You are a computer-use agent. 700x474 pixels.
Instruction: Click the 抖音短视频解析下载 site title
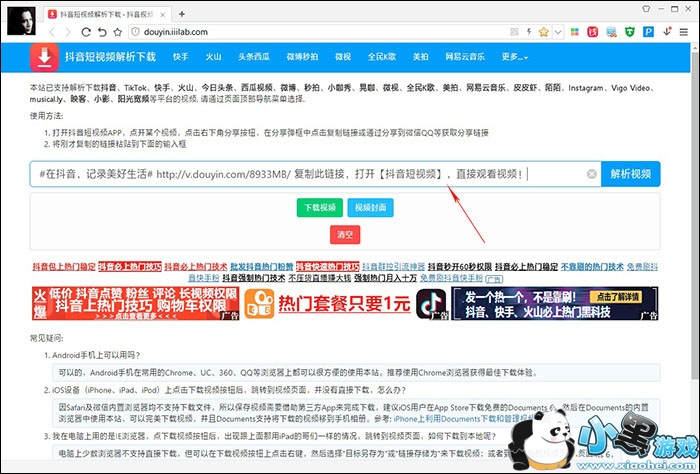110,57
